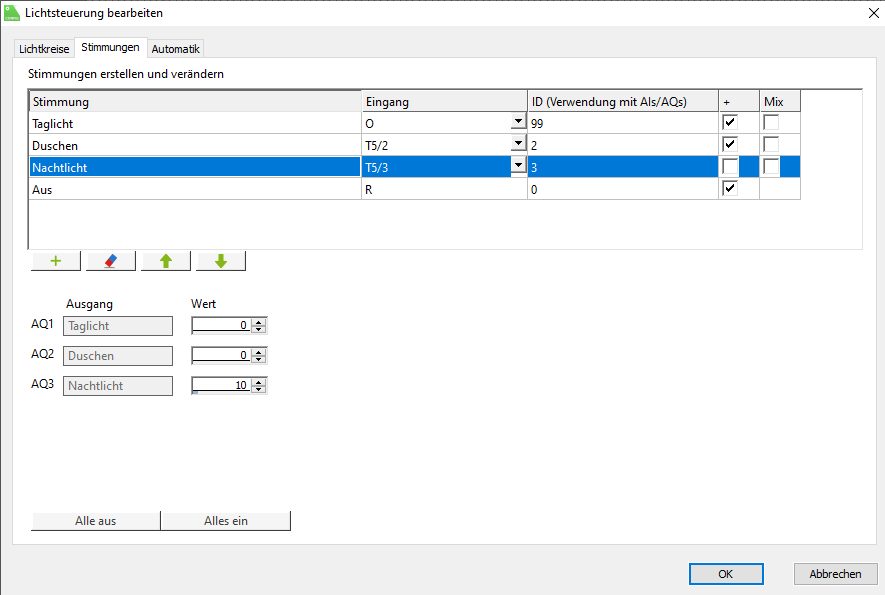This screenshot has width=885, height=595.
Task: Select the Stimmungen tab
Action: click(x=110, y=47)
